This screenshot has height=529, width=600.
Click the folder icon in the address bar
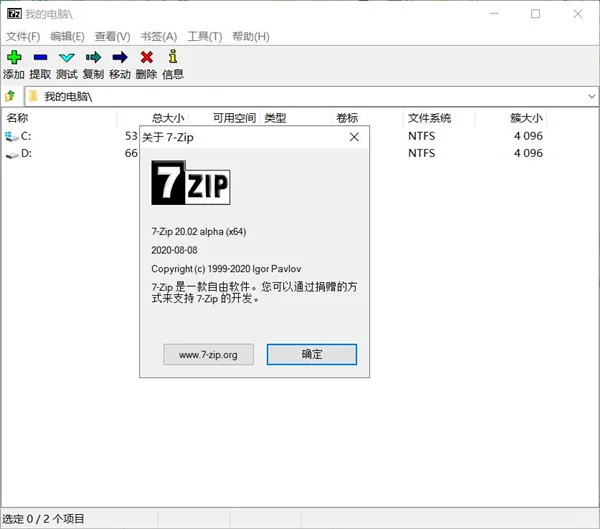[33, 96]
